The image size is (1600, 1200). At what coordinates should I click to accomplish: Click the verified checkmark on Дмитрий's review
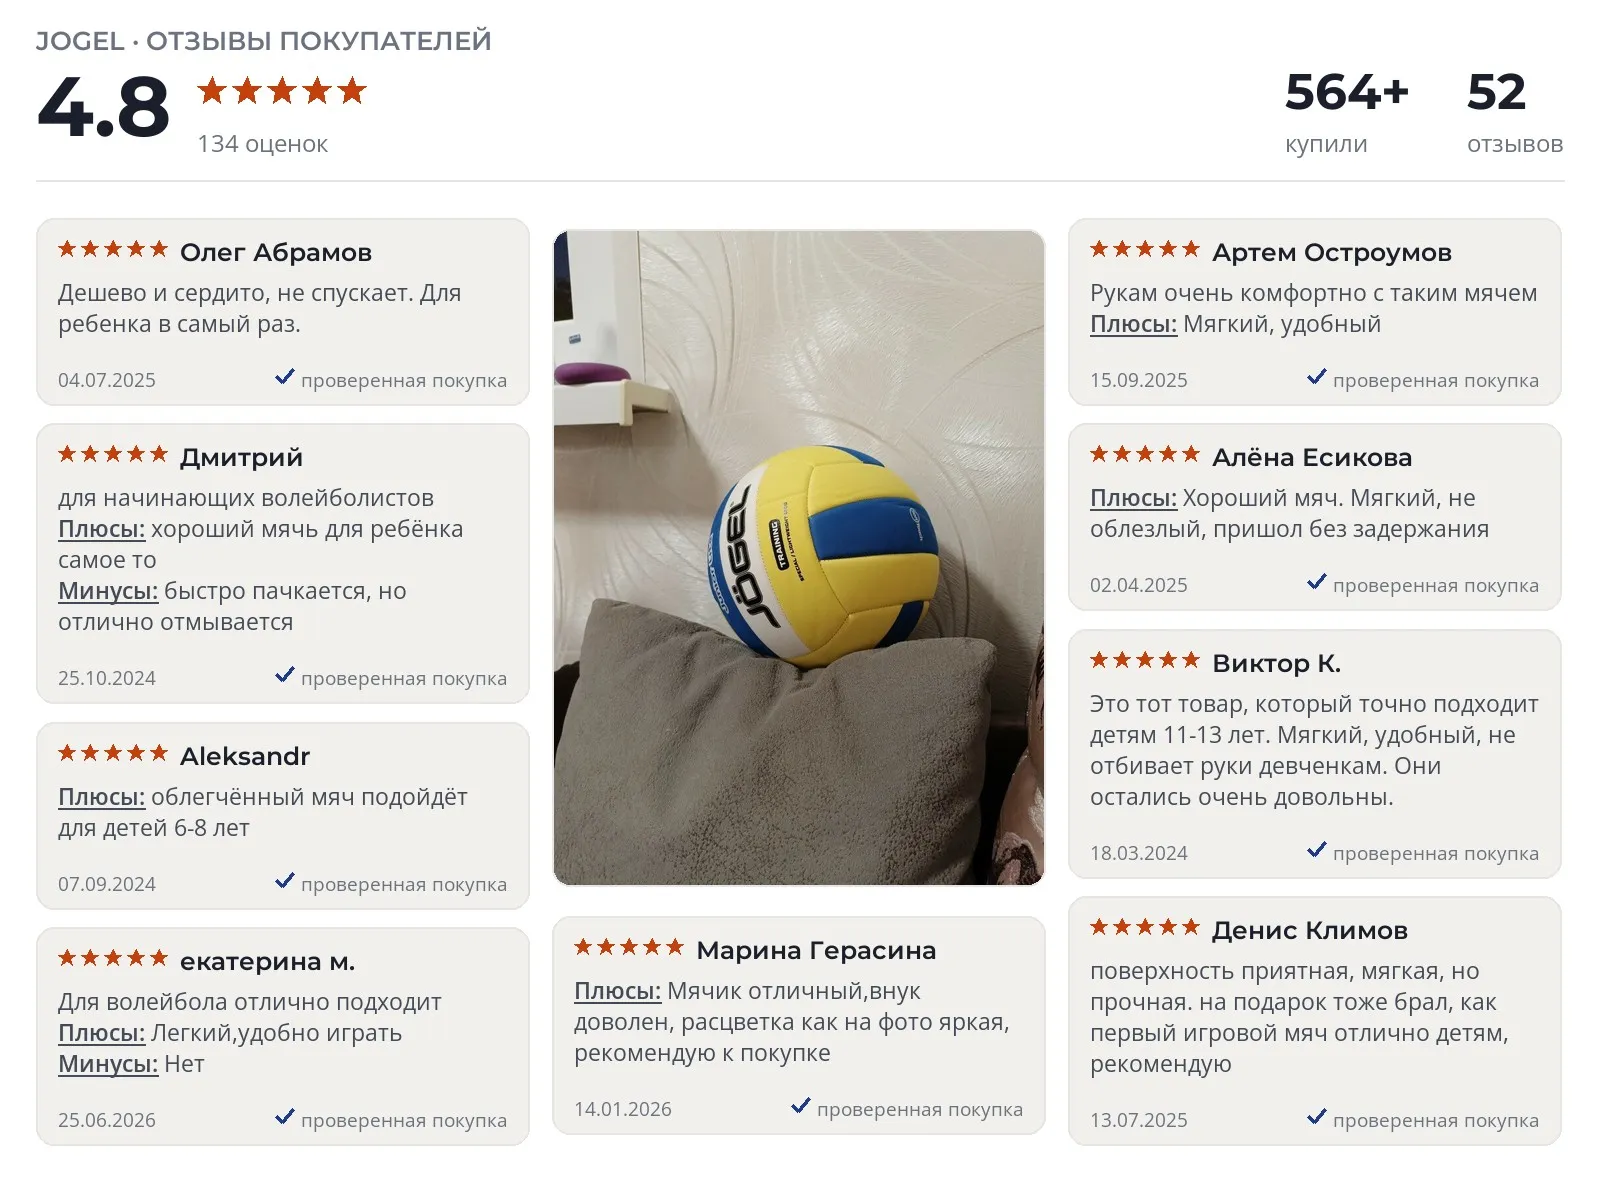(x=285, y=675)
